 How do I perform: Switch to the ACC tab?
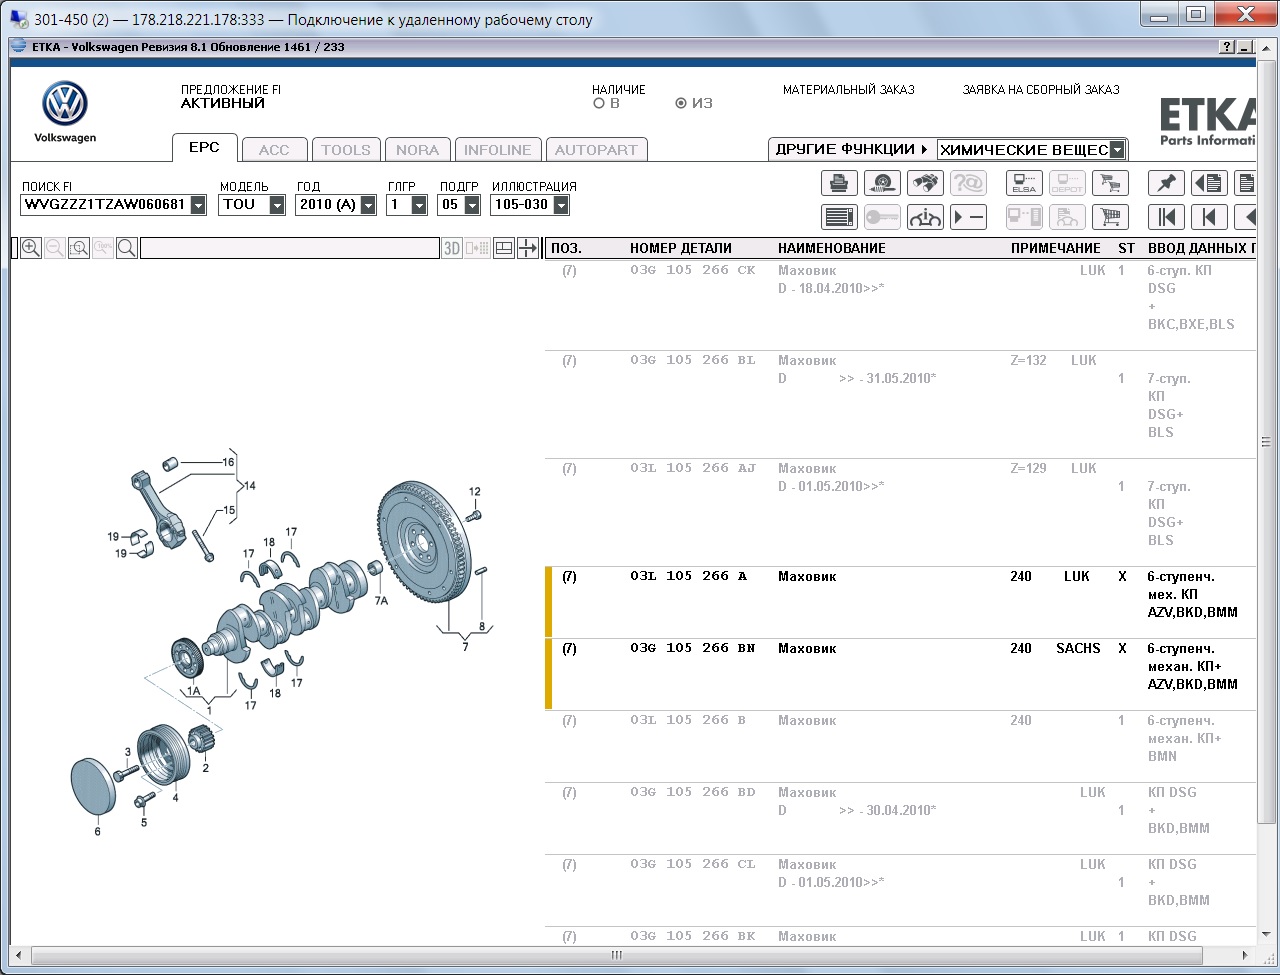(x=274, y=150)
